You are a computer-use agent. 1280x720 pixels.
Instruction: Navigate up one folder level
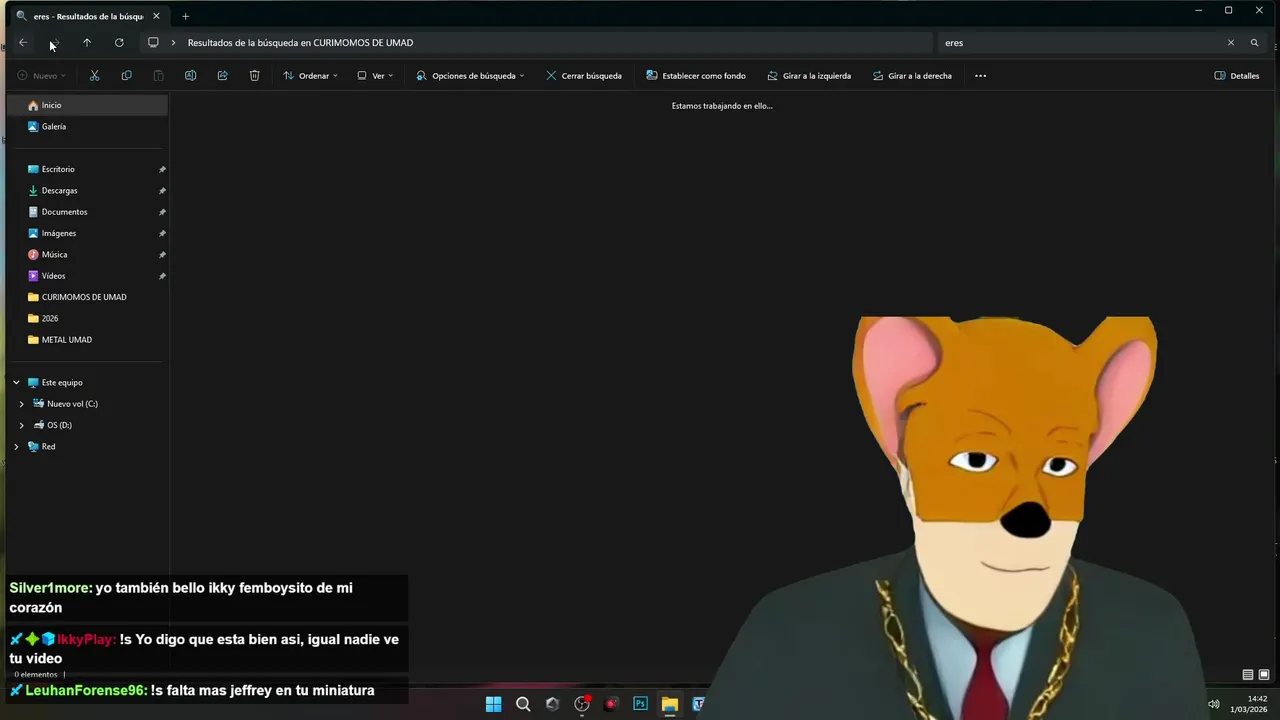[x=87, y=43]
